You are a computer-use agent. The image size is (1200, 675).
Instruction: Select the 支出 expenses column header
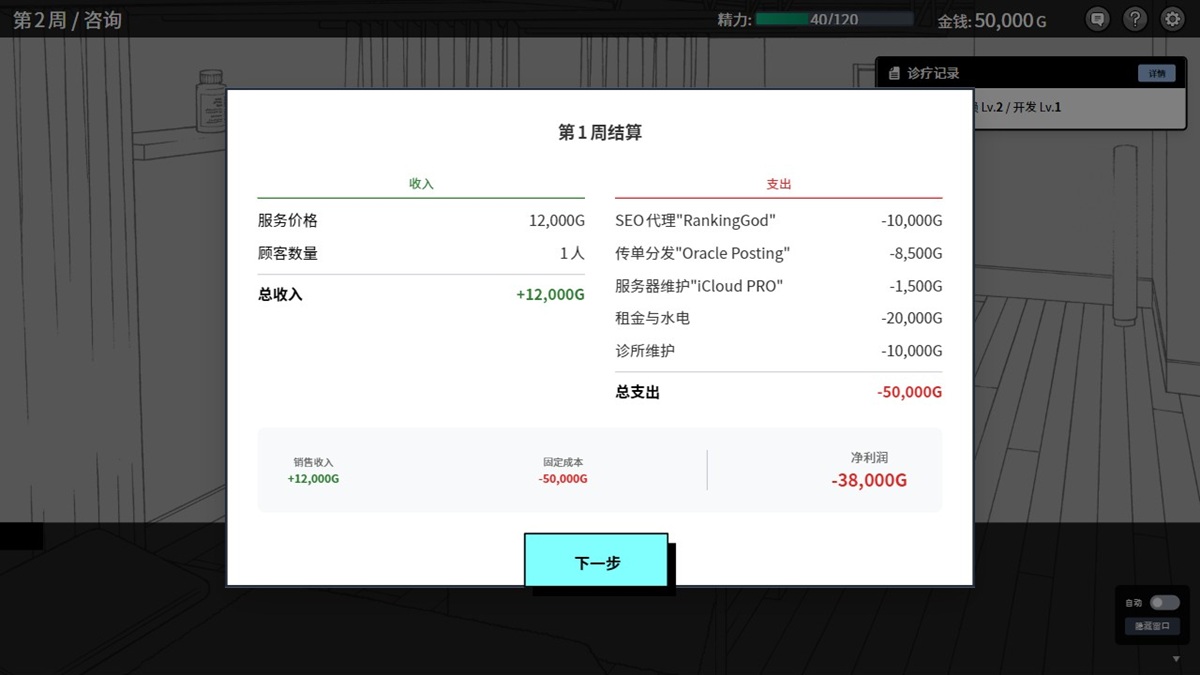coord(779,184)
